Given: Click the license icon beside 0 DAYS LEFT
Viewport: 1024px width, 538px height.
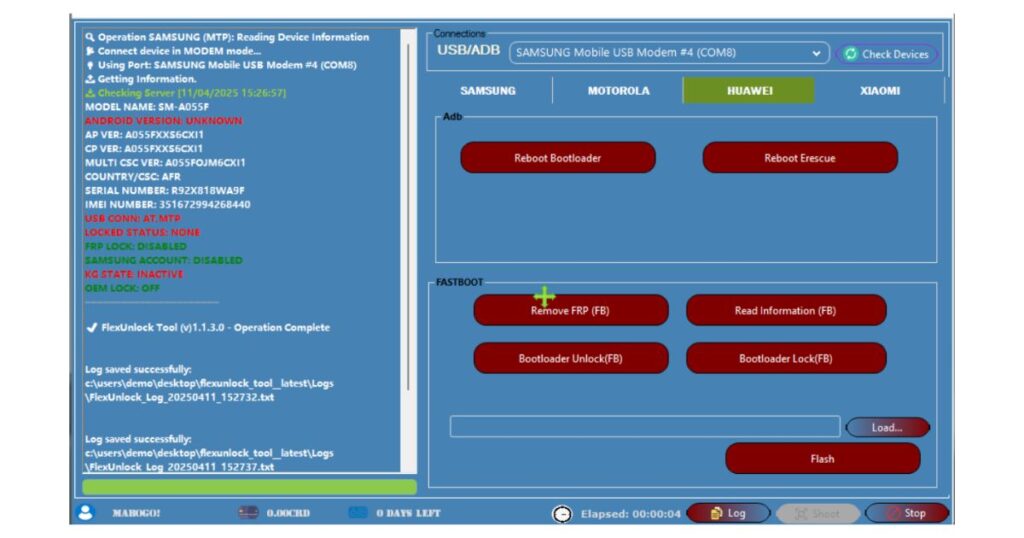Looking at the screenshot, I should pyautogui.click(x=358, y=513).
